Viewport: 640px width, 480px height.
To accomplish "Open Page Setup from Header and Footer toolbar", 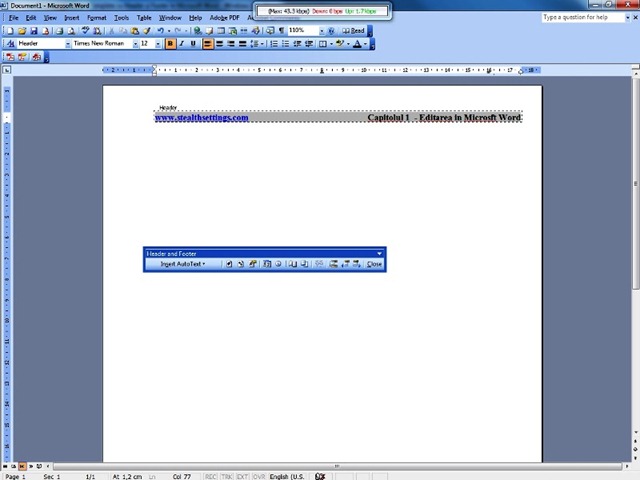I will 293,264.
